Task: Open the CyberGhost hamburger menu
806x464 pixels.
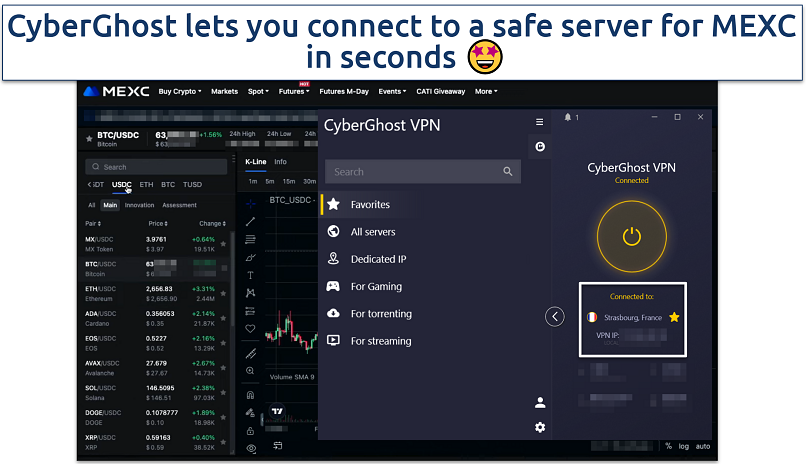Action: click(539, 122)
